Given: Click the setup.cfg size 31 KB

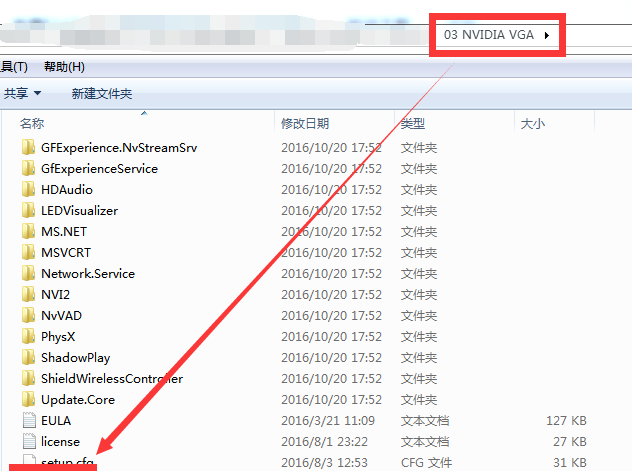Looking at the screenshot, I should point(570,463).
